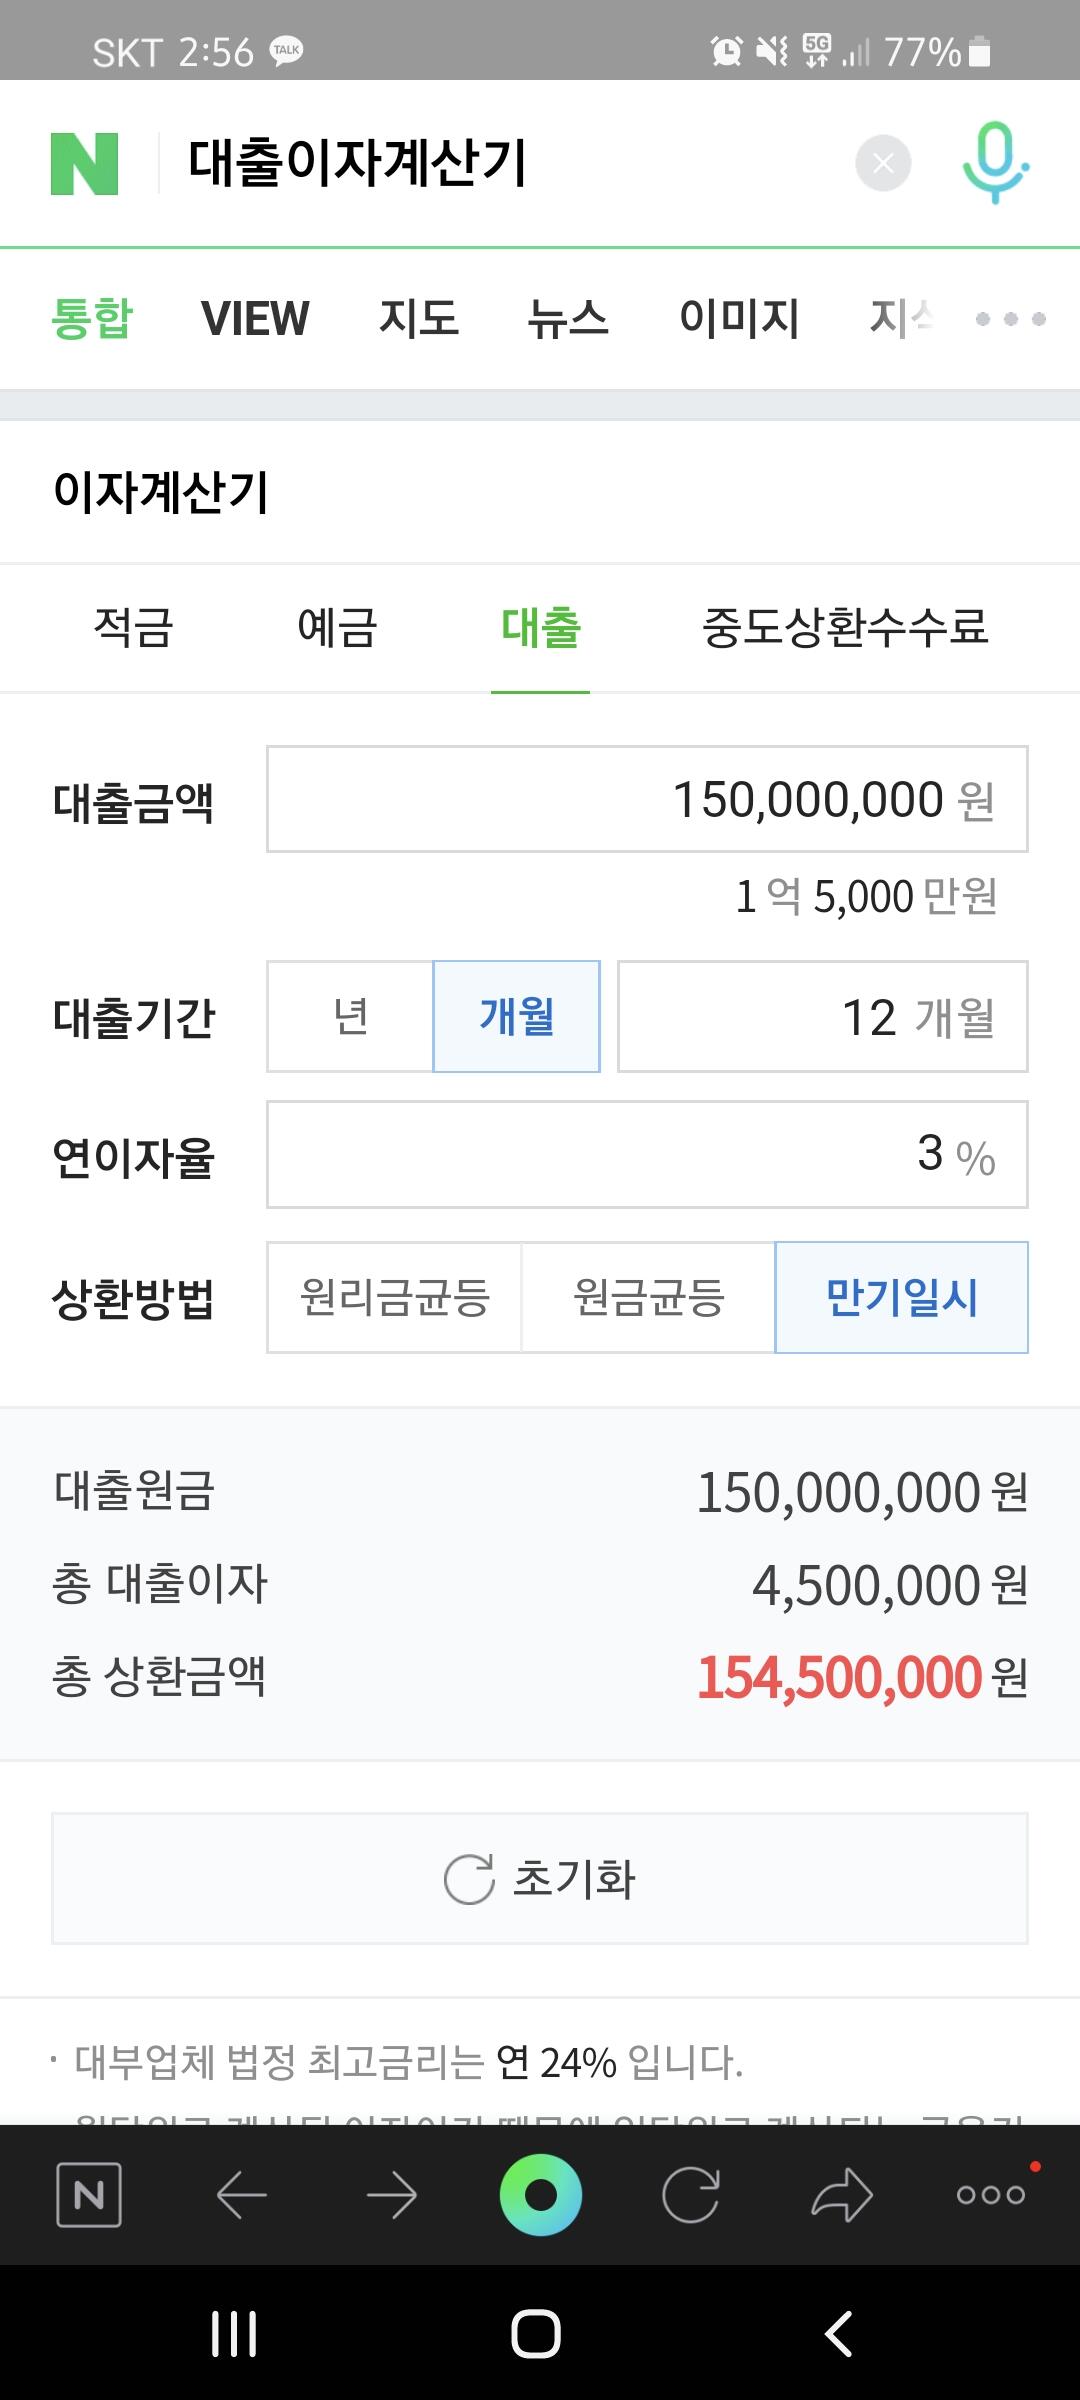The height and width of the screenshot is (2400, 1080).
Task: Select 개월 as loan period unit
Action: tap(516, 1017)
